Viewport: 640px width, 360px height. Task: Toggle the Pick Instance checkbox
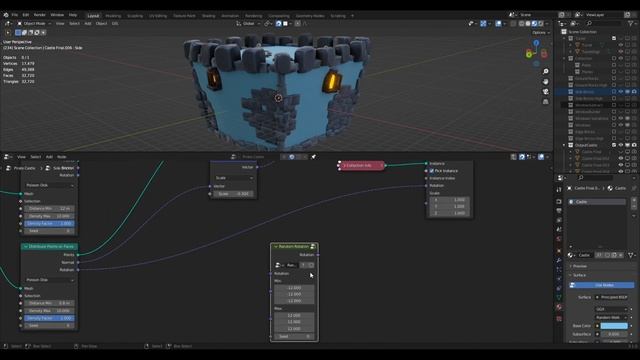tap(431, 171)
